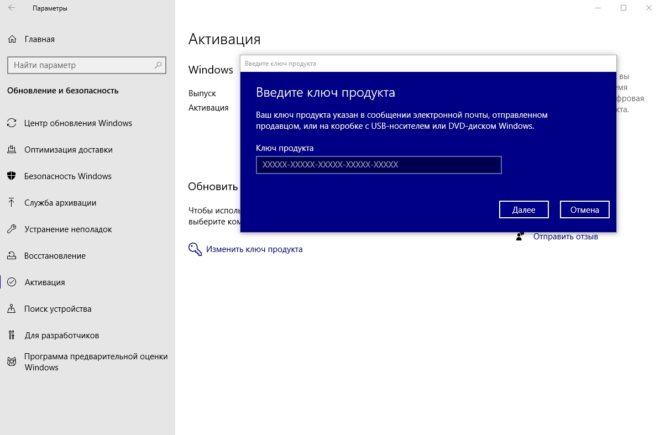Select Устранение неполадок in sidebar
Image resolution: width=660 pixels, height=435 pixels.
(x=68, y=229)
